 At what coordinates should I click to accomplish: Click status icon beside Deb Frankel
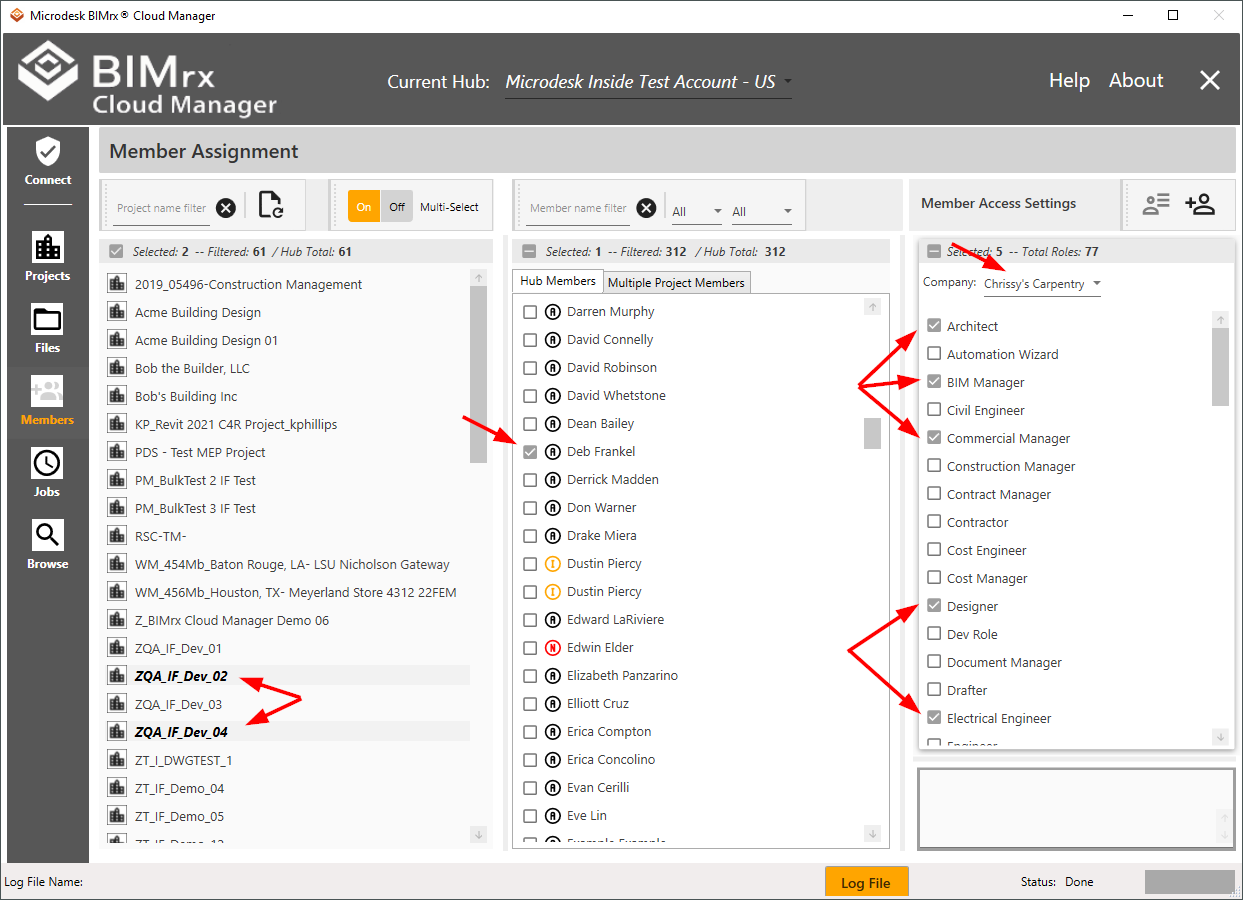(552, 452)
